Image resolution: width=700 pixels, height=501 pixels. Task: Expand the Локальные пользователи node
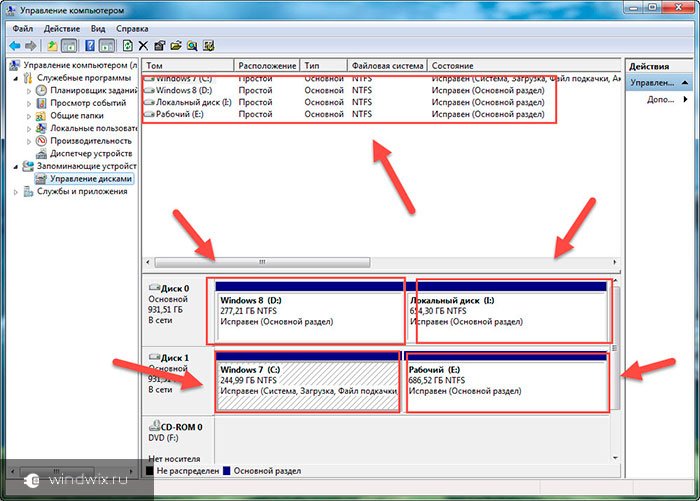(29, 129)
